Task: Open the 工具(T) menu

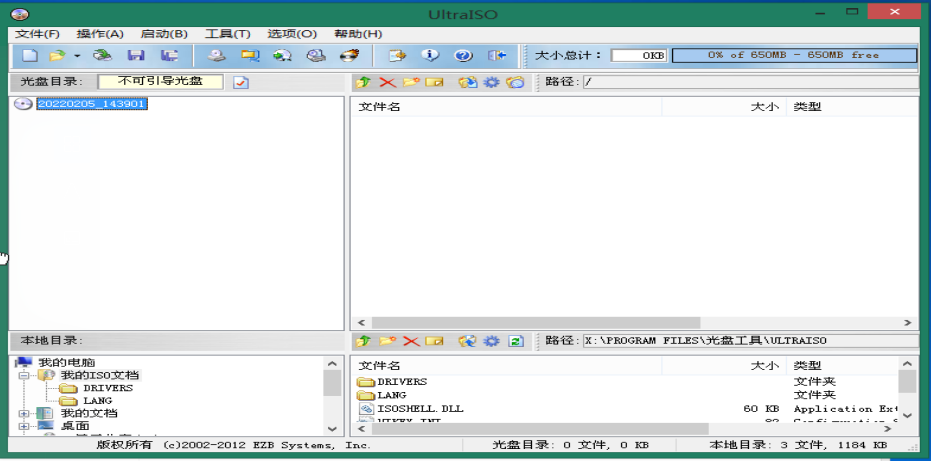Action: (227, 34)
